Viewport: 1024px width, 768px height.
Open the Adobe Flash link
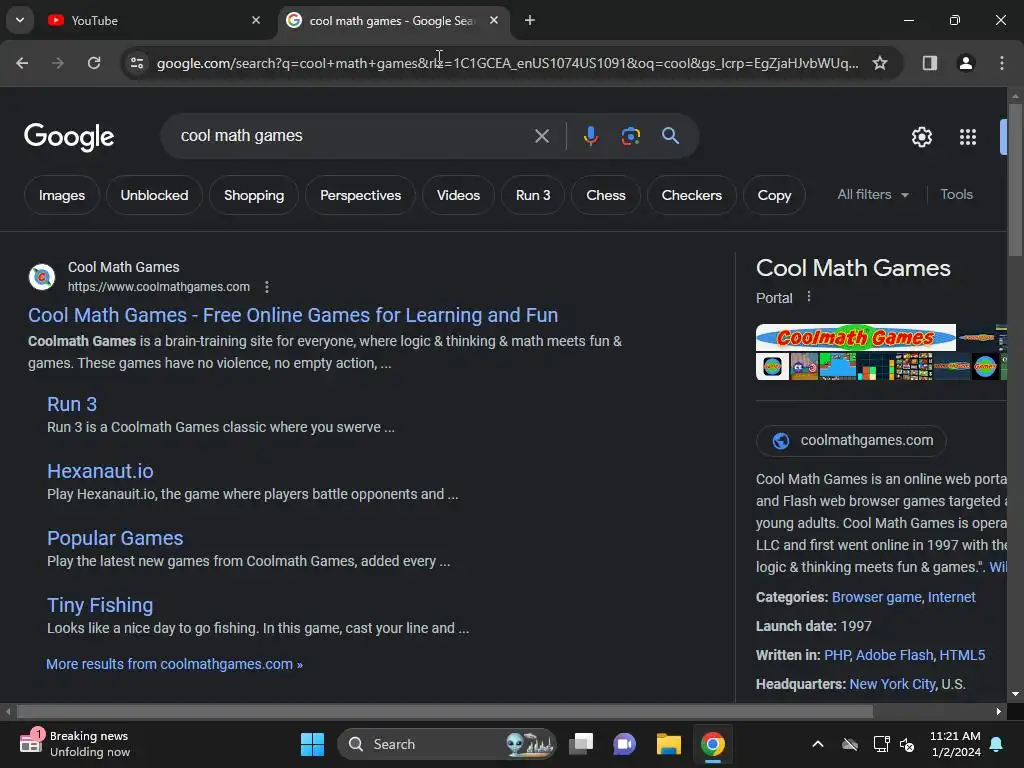tap(894, 655)
